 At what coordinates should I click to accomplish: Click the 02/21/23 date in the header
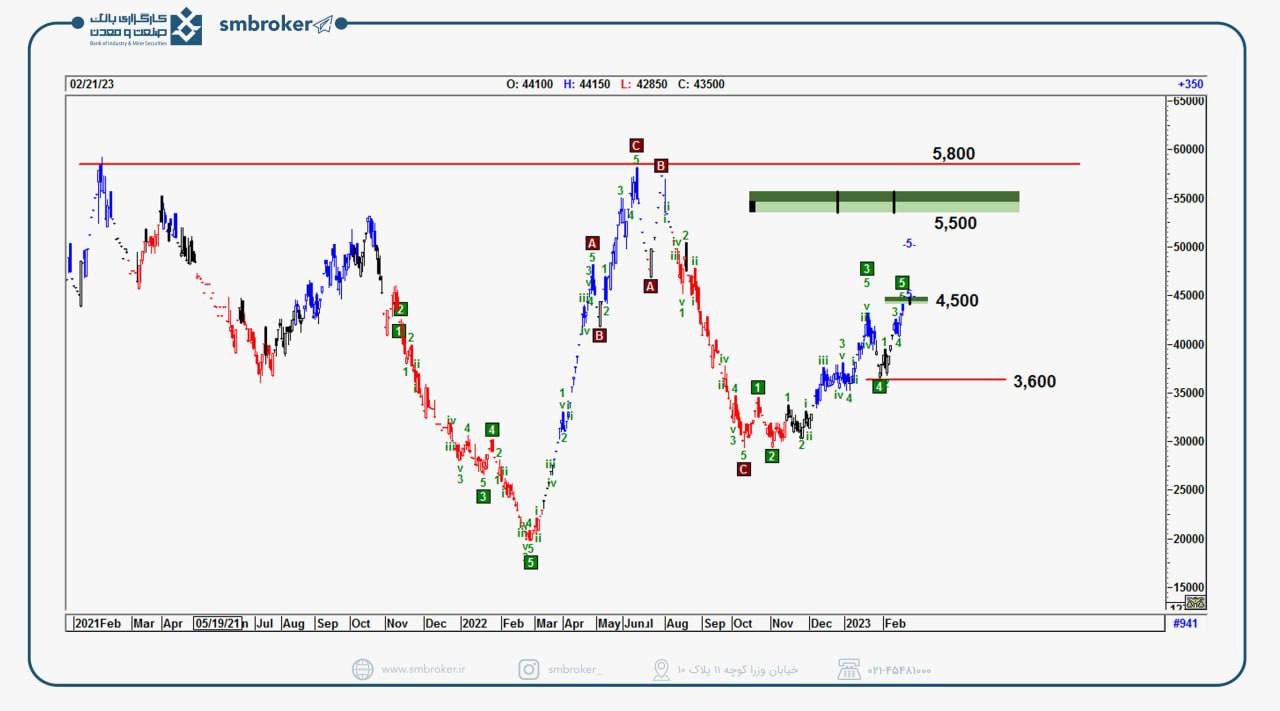pyautogui.click(x=89, y=85)
